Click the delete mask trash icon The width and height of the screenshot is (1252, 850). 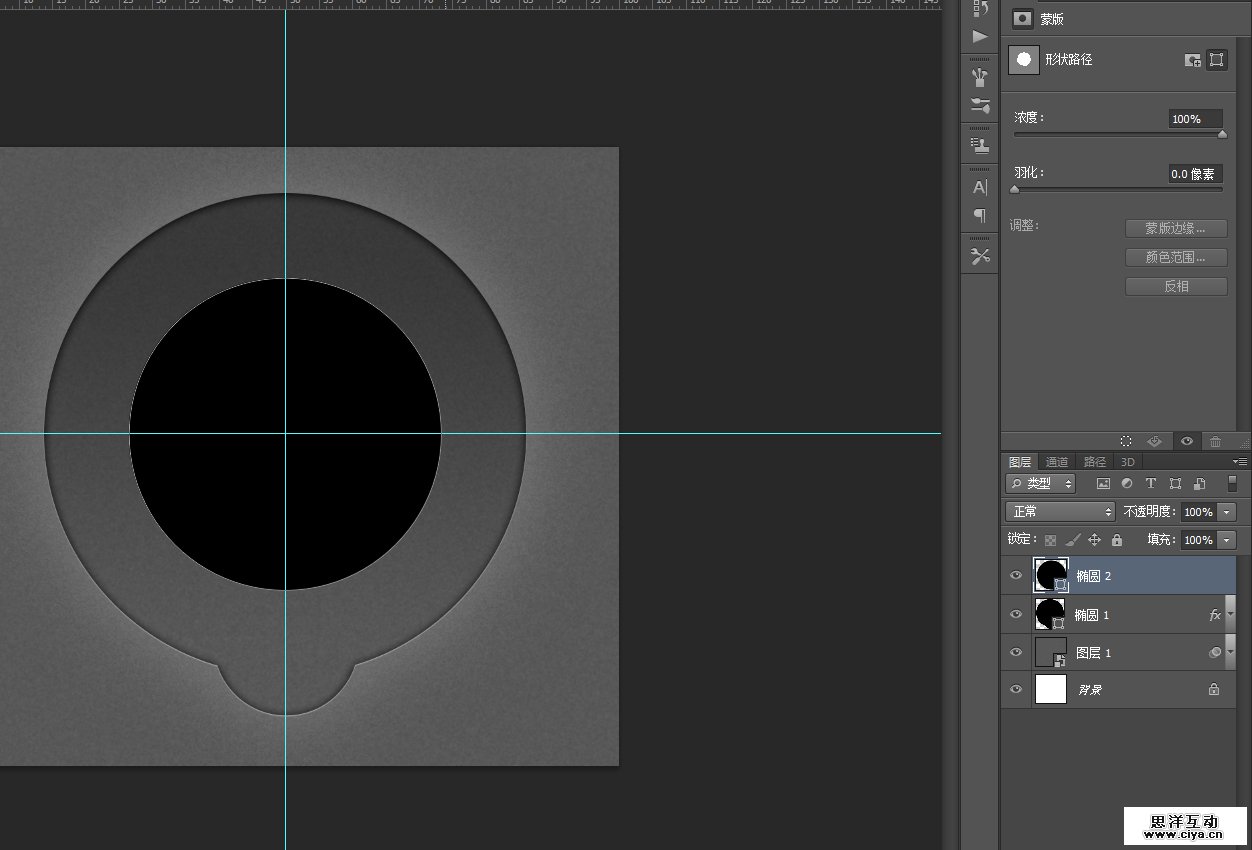click(1215, 441)
